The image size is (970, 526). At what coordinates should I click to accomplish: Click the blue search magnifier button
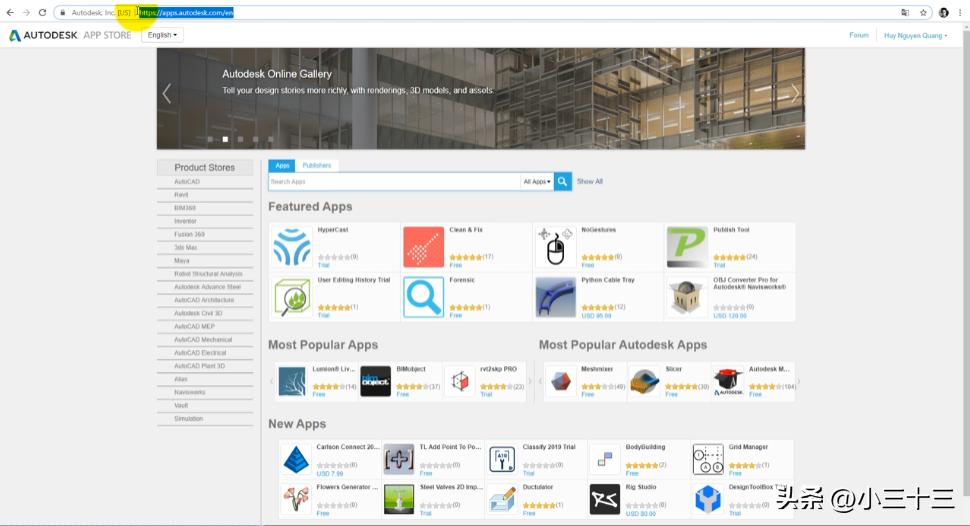coord(562,181)
